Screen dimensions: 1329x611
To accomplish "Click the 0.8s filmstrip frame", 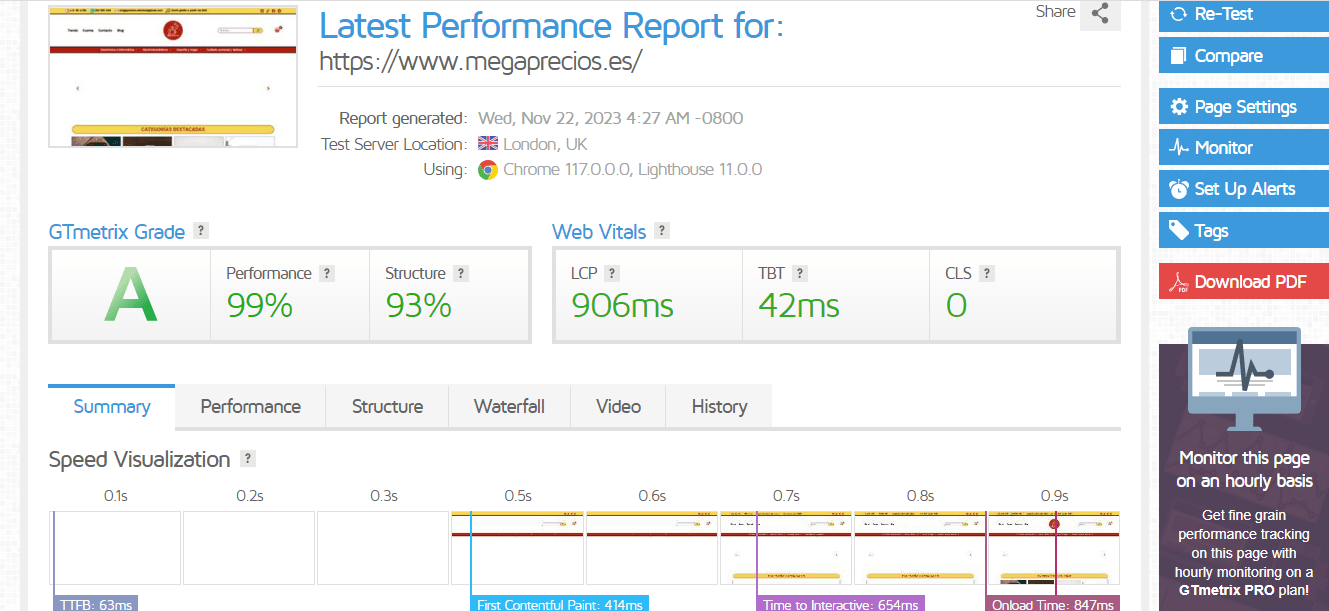I will 919,548.
